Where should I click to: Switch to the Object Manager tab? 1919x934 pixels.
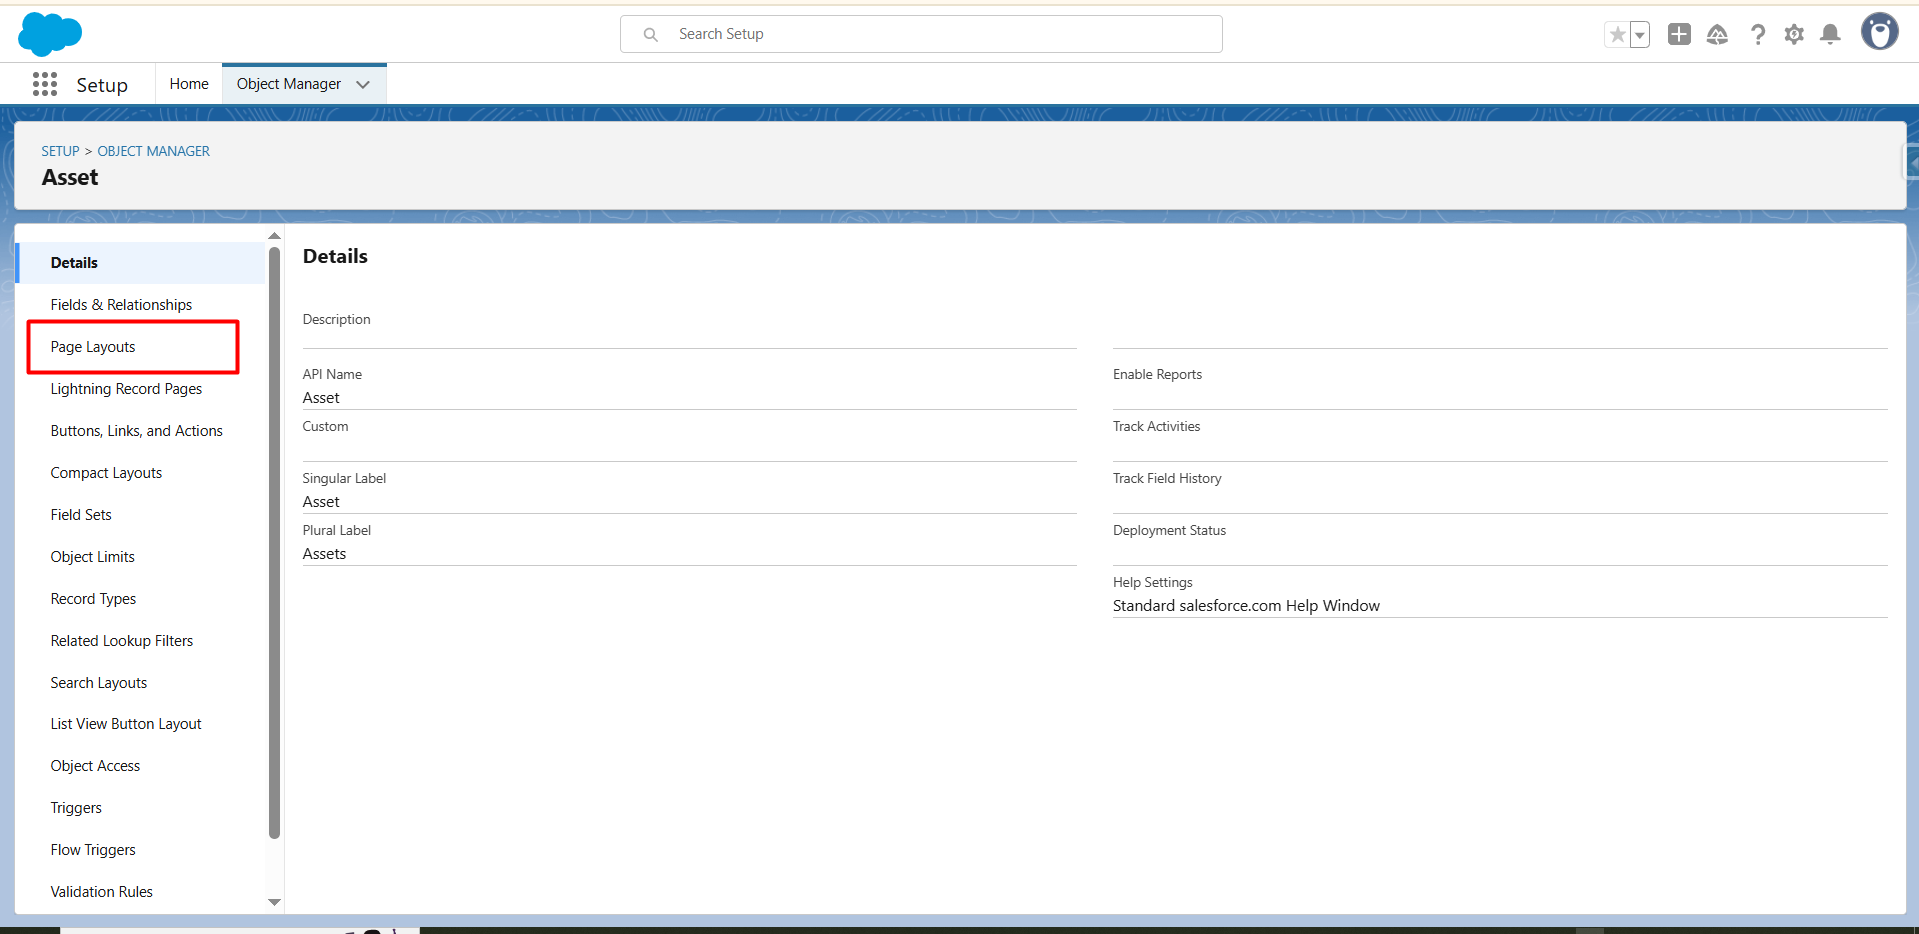click(289, 84)
